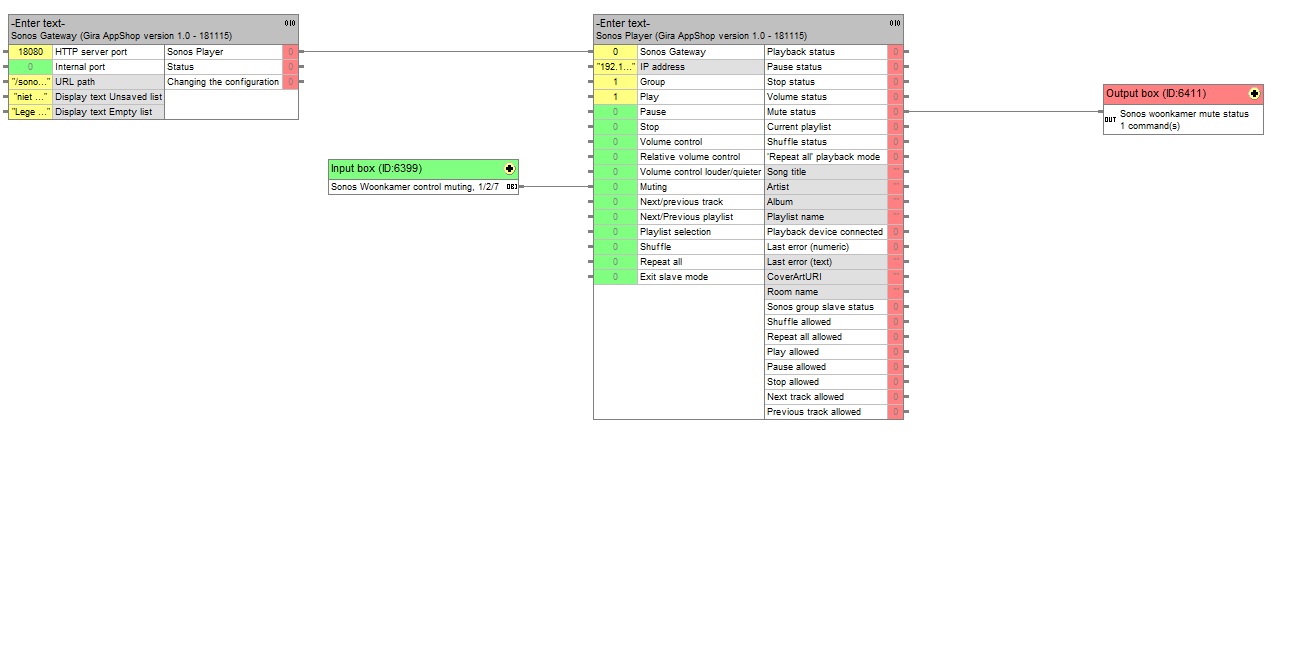Select the Internal port value cell
This screenshot has width=1312, height=648.
[31, 67]
